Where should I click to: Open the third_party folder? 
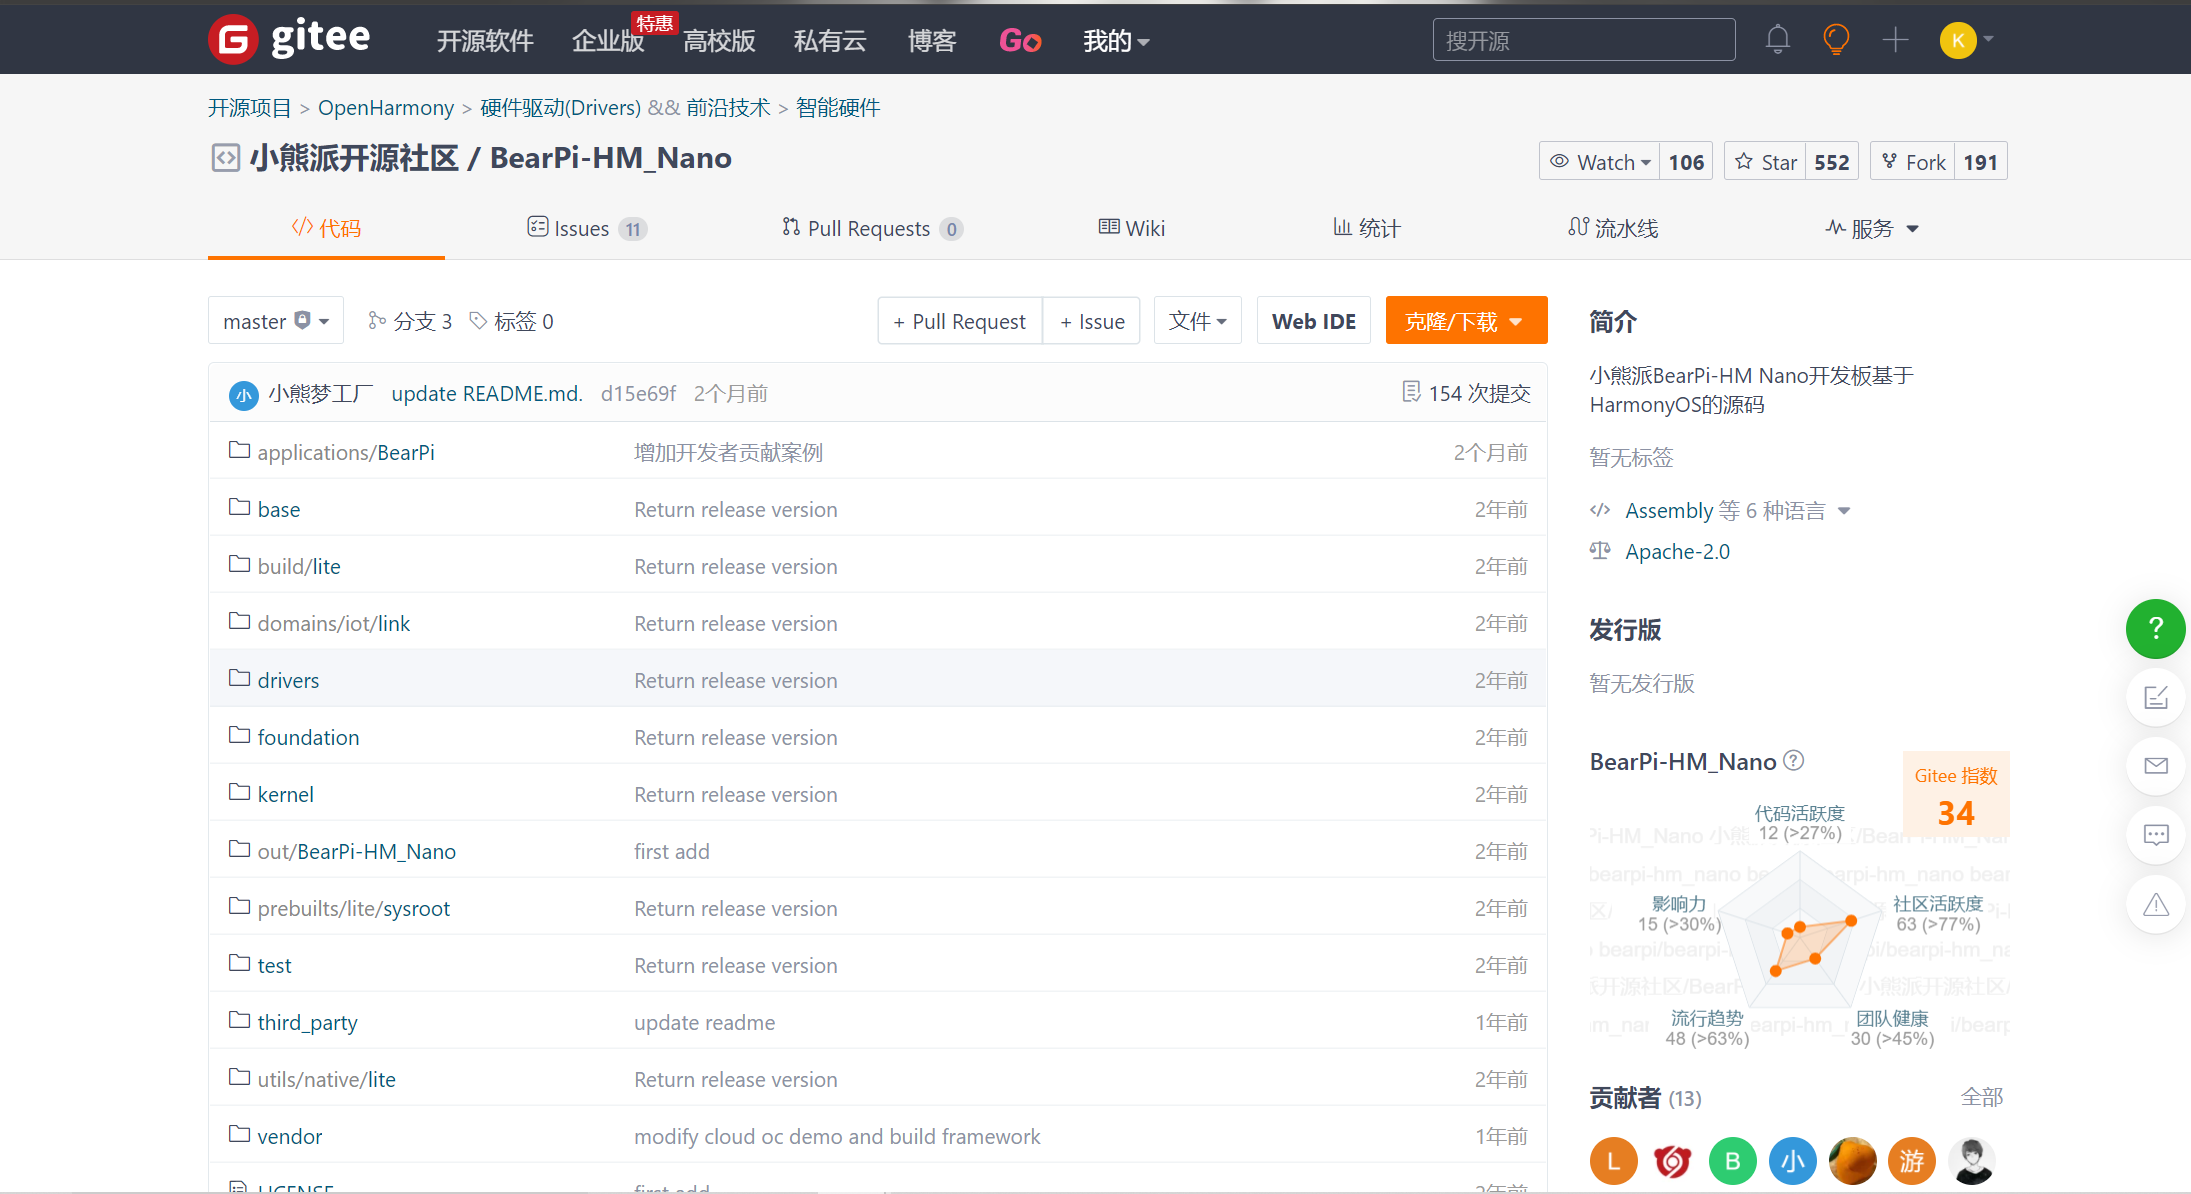pos(307,1022)
